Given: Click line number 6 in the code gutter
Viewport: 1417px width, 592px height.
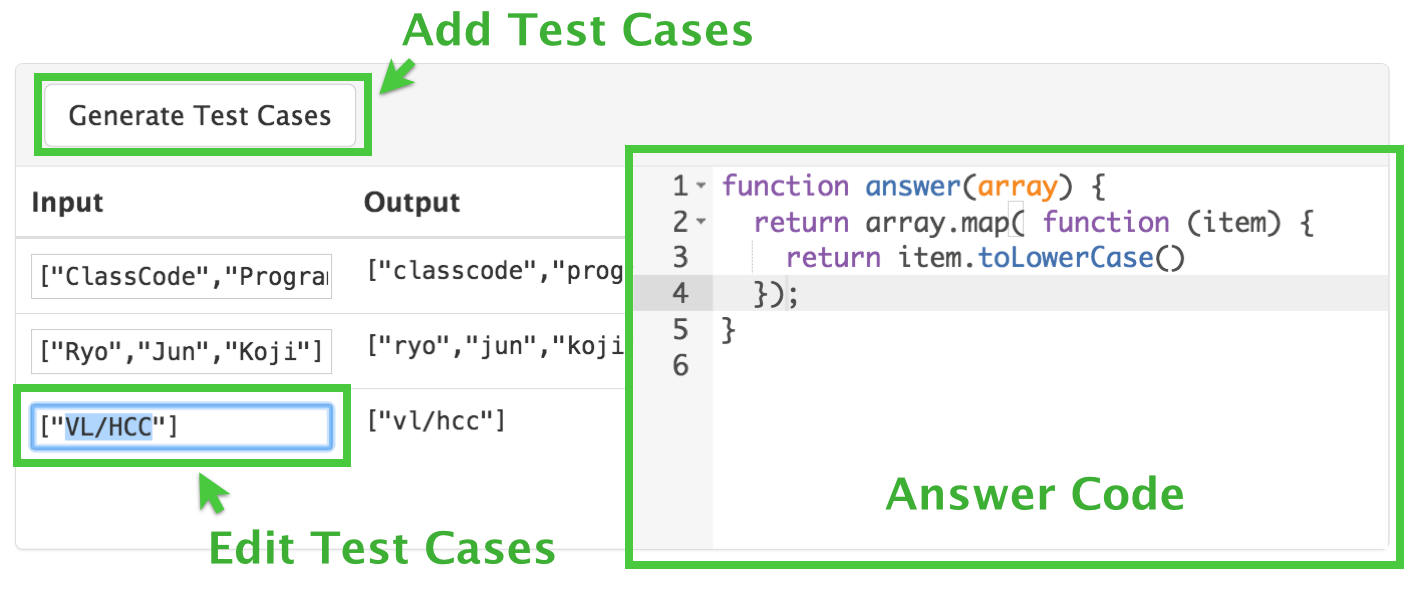Looking at the screenshot, I should pos(680,366).
